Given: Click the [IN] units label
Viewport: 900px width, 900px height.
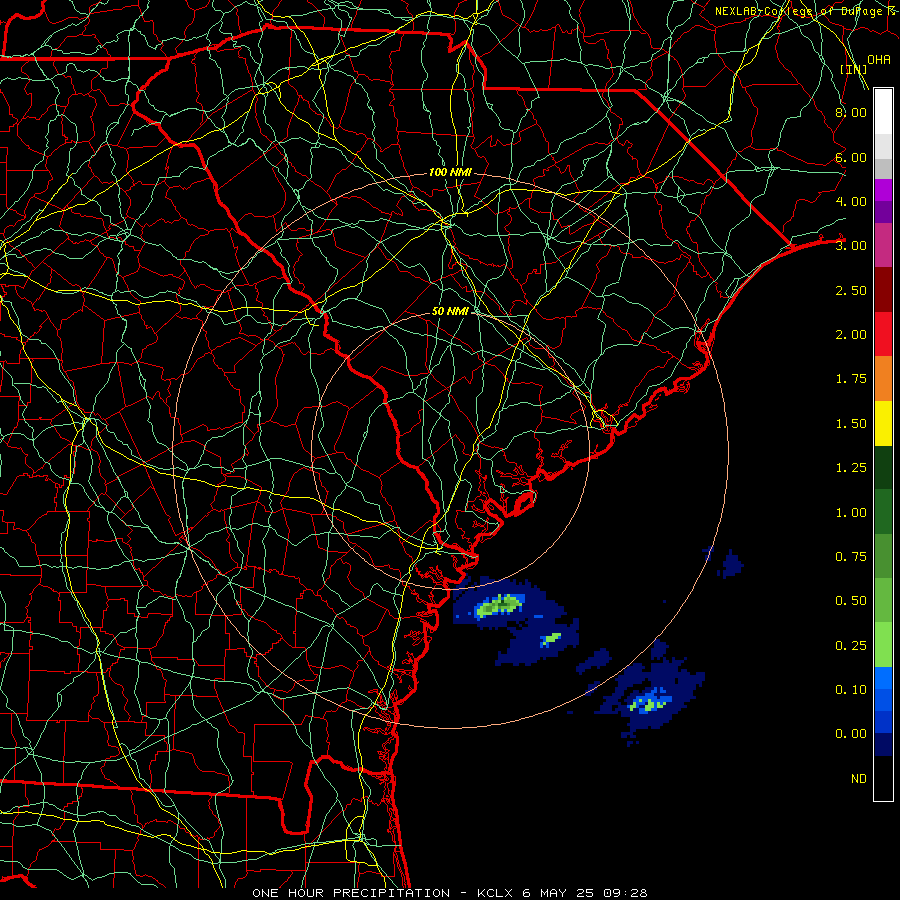Looking at the screenshot, I should 853,69.
